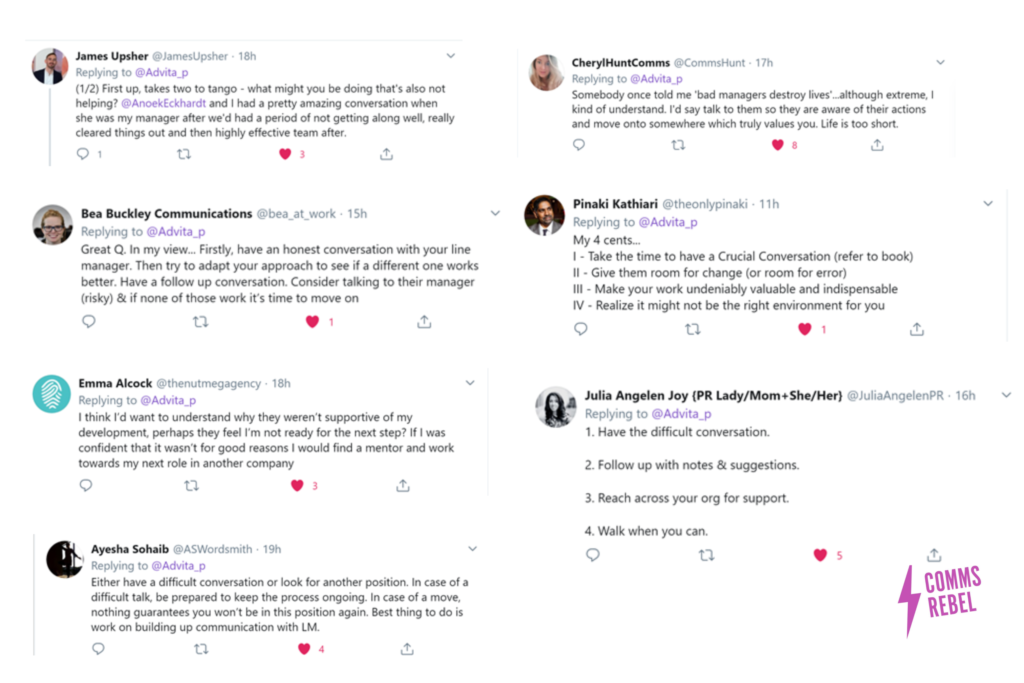View Pinaki Kathiari's profile picture
1024x683 pixels.
click(x=544, y=215)
